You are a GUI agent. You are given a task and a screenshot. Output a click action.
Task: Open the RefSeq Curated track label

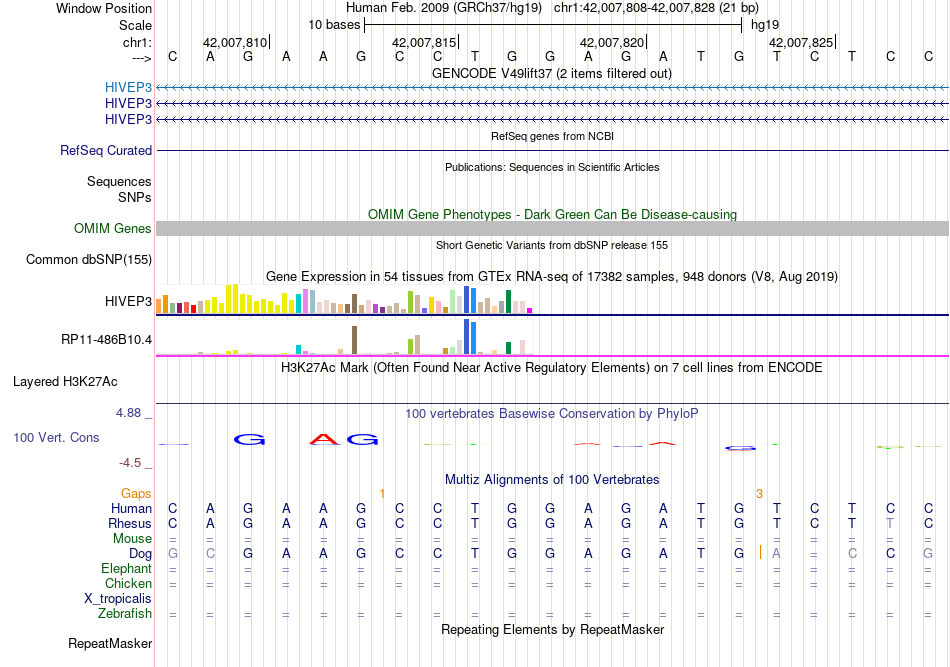105,150
